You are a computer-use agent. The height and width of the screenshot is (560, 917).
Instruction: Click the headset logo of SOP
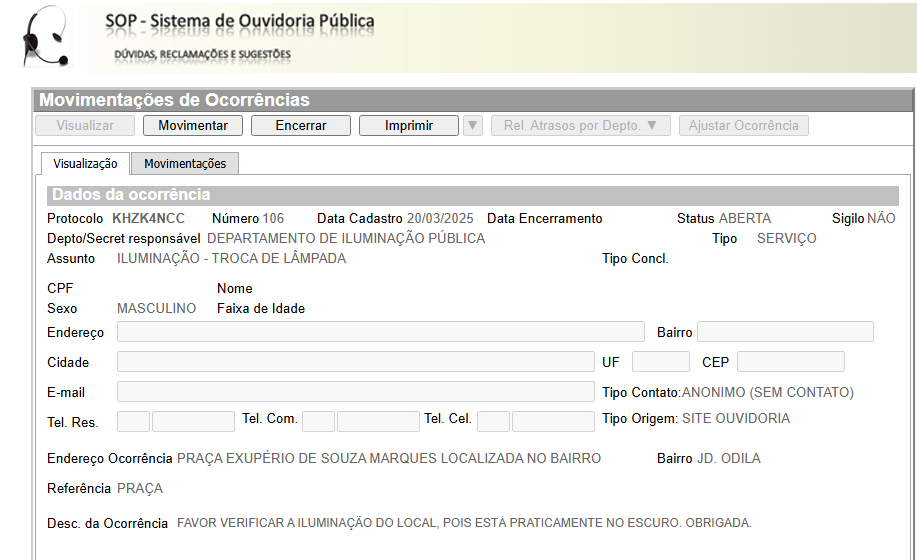pos(45,37)
